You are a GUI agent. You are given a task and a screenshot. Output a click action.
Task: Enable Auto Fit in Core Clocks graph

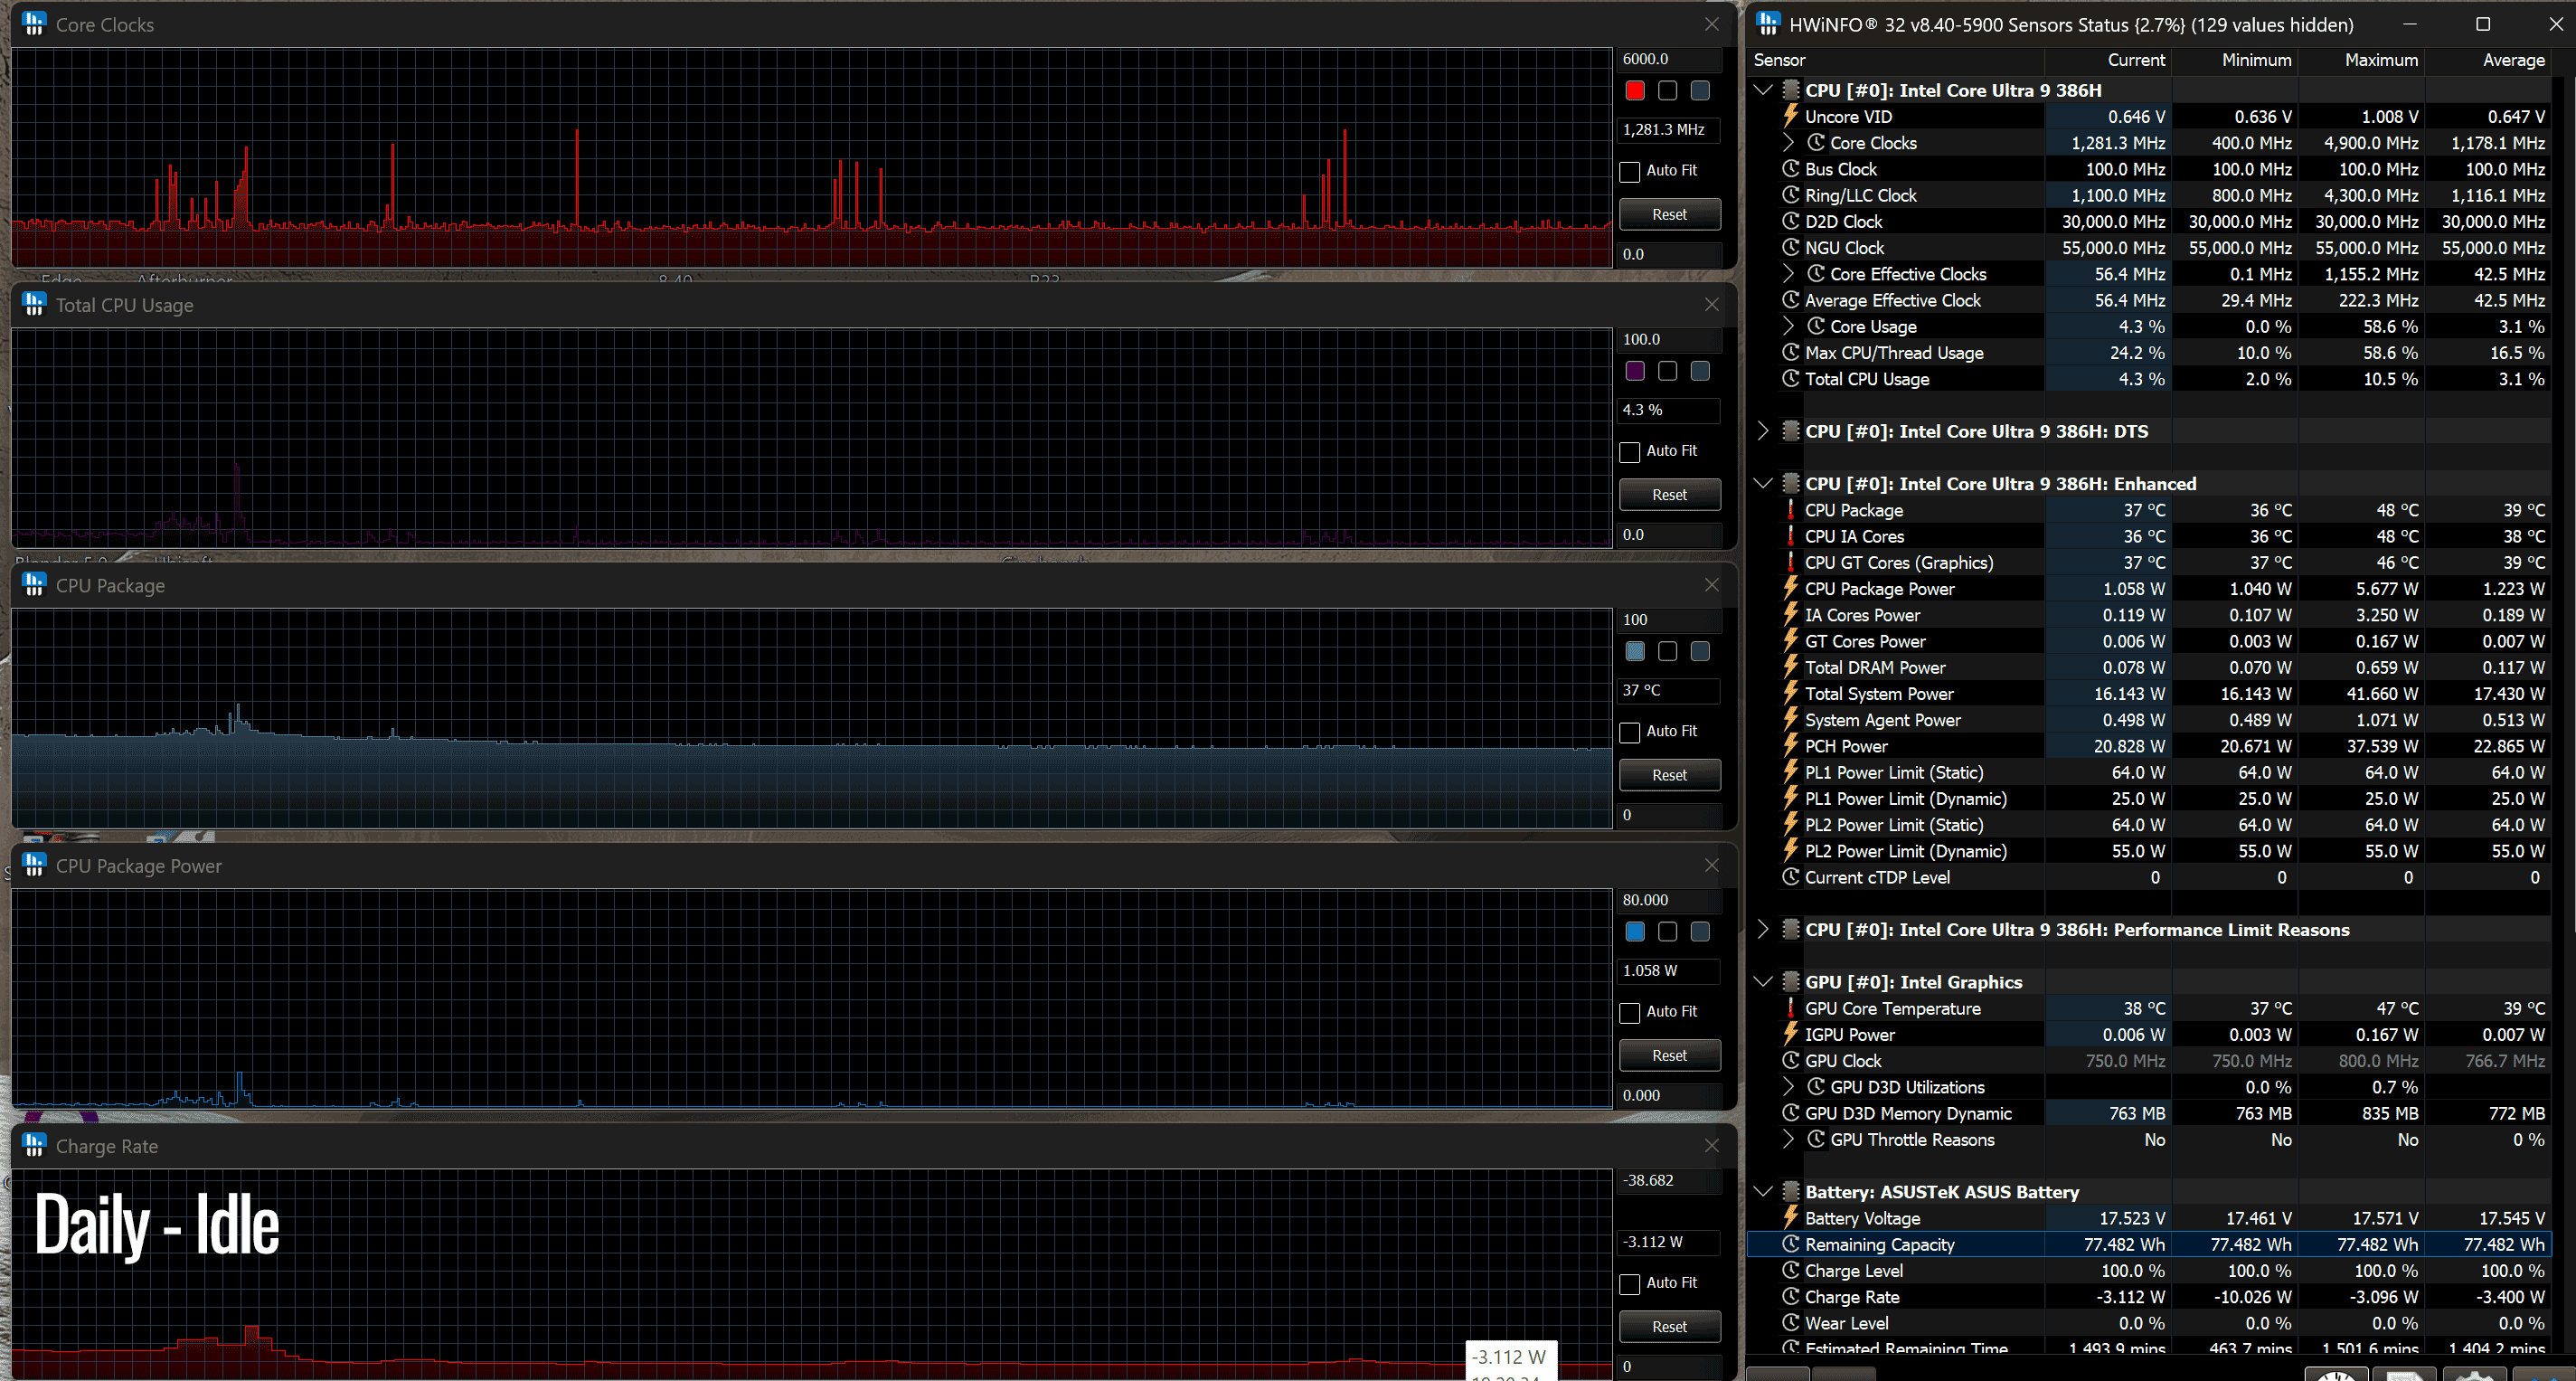click(x=1630, y=171)
